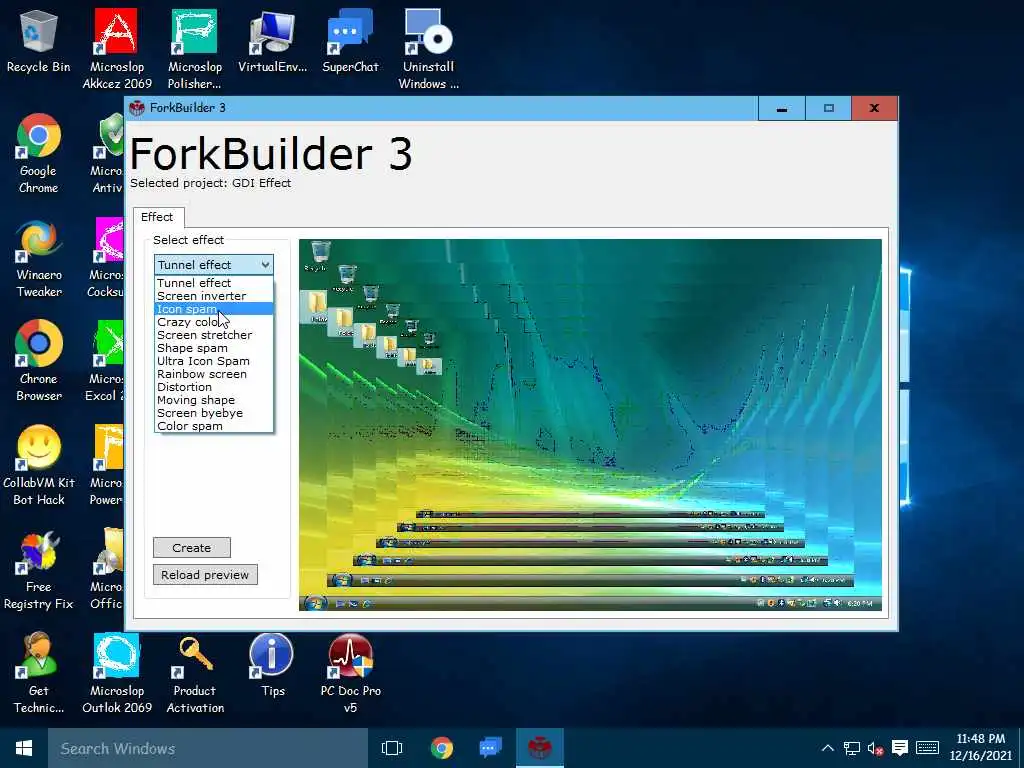
Task: Open the touch keyboard tray icon
Action: 927,748
